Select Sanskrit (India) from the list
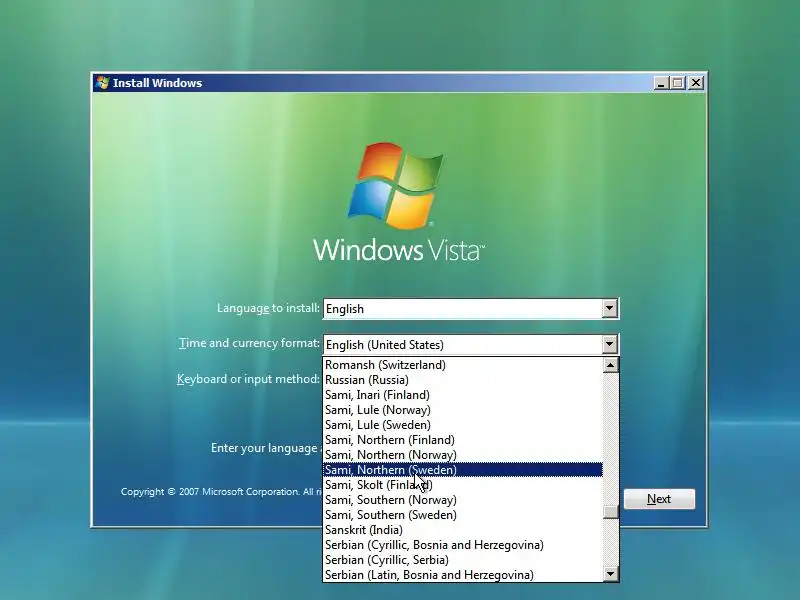Screen dimensions: 800x600 (463, 530)
